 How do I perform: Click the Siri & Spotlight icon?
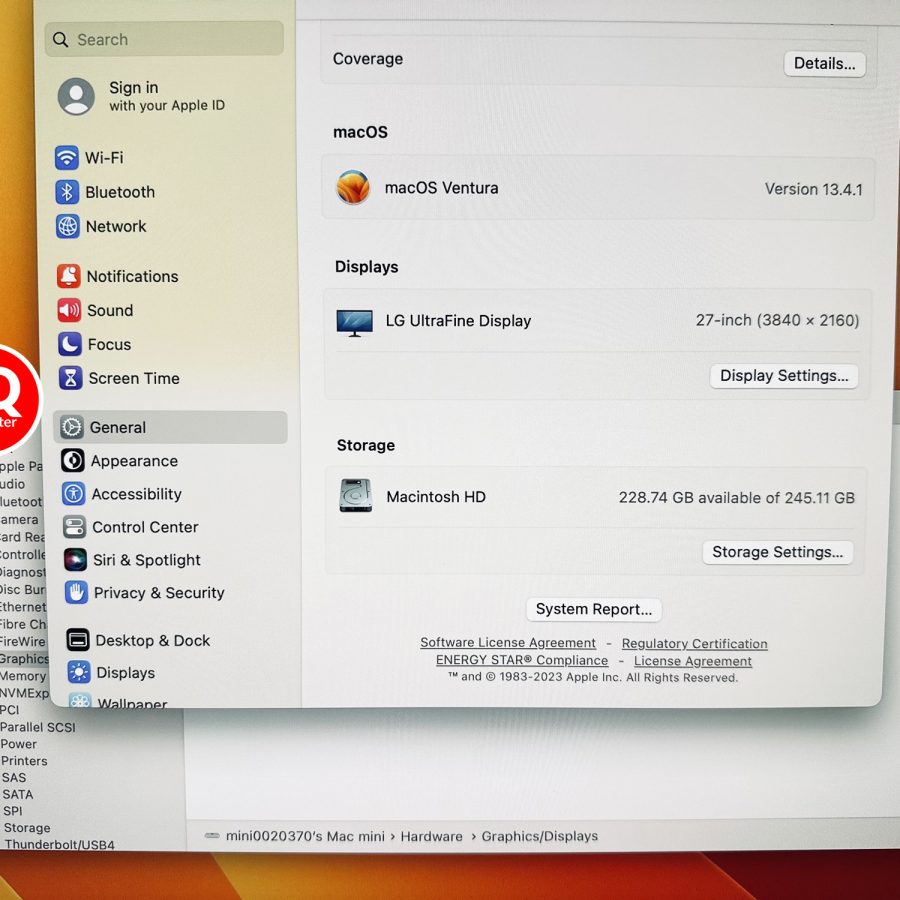(75, 560)
